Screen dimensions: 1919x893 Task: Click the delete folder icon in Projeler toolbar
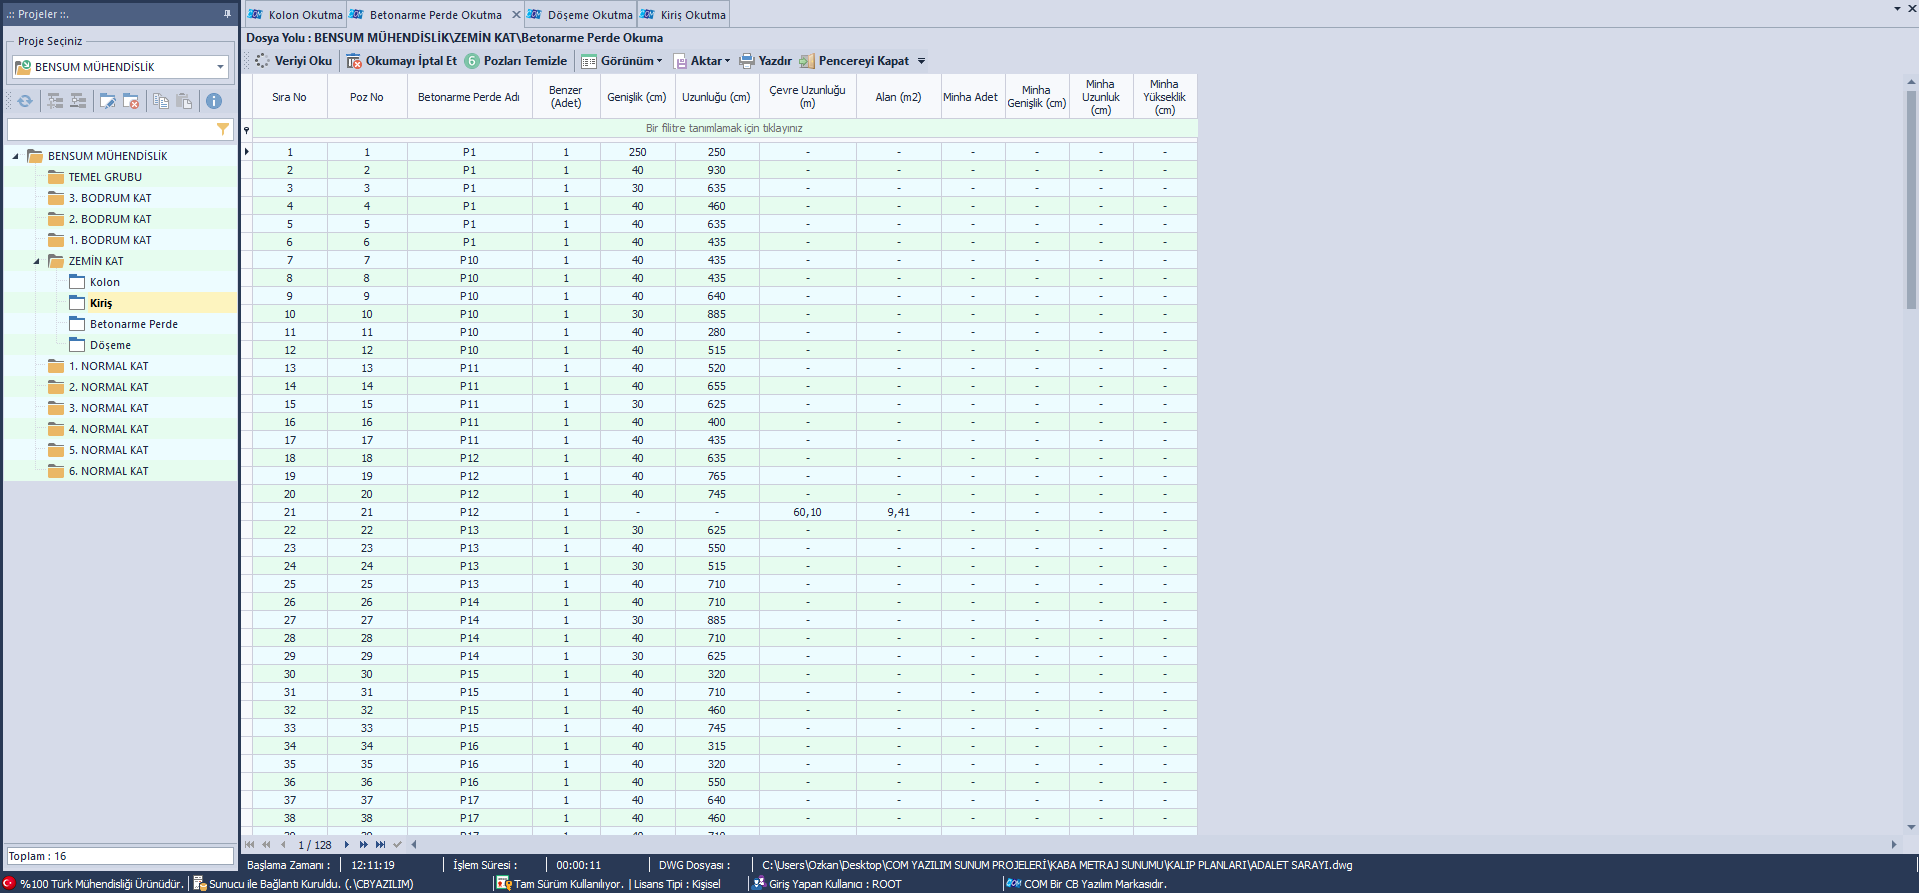[x=131, y=101]
